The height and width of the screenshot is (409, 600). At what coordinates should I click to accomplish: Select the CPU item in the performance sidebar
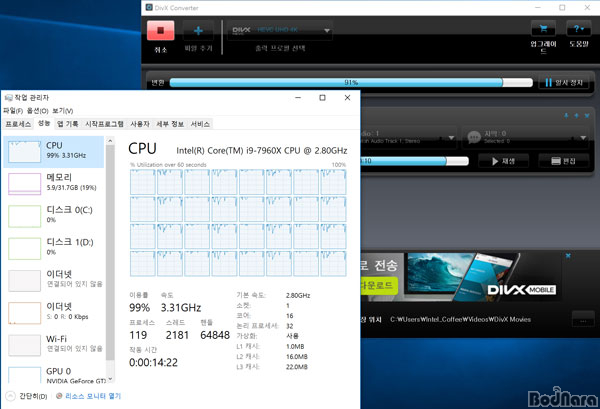click(x=54, y=152)
